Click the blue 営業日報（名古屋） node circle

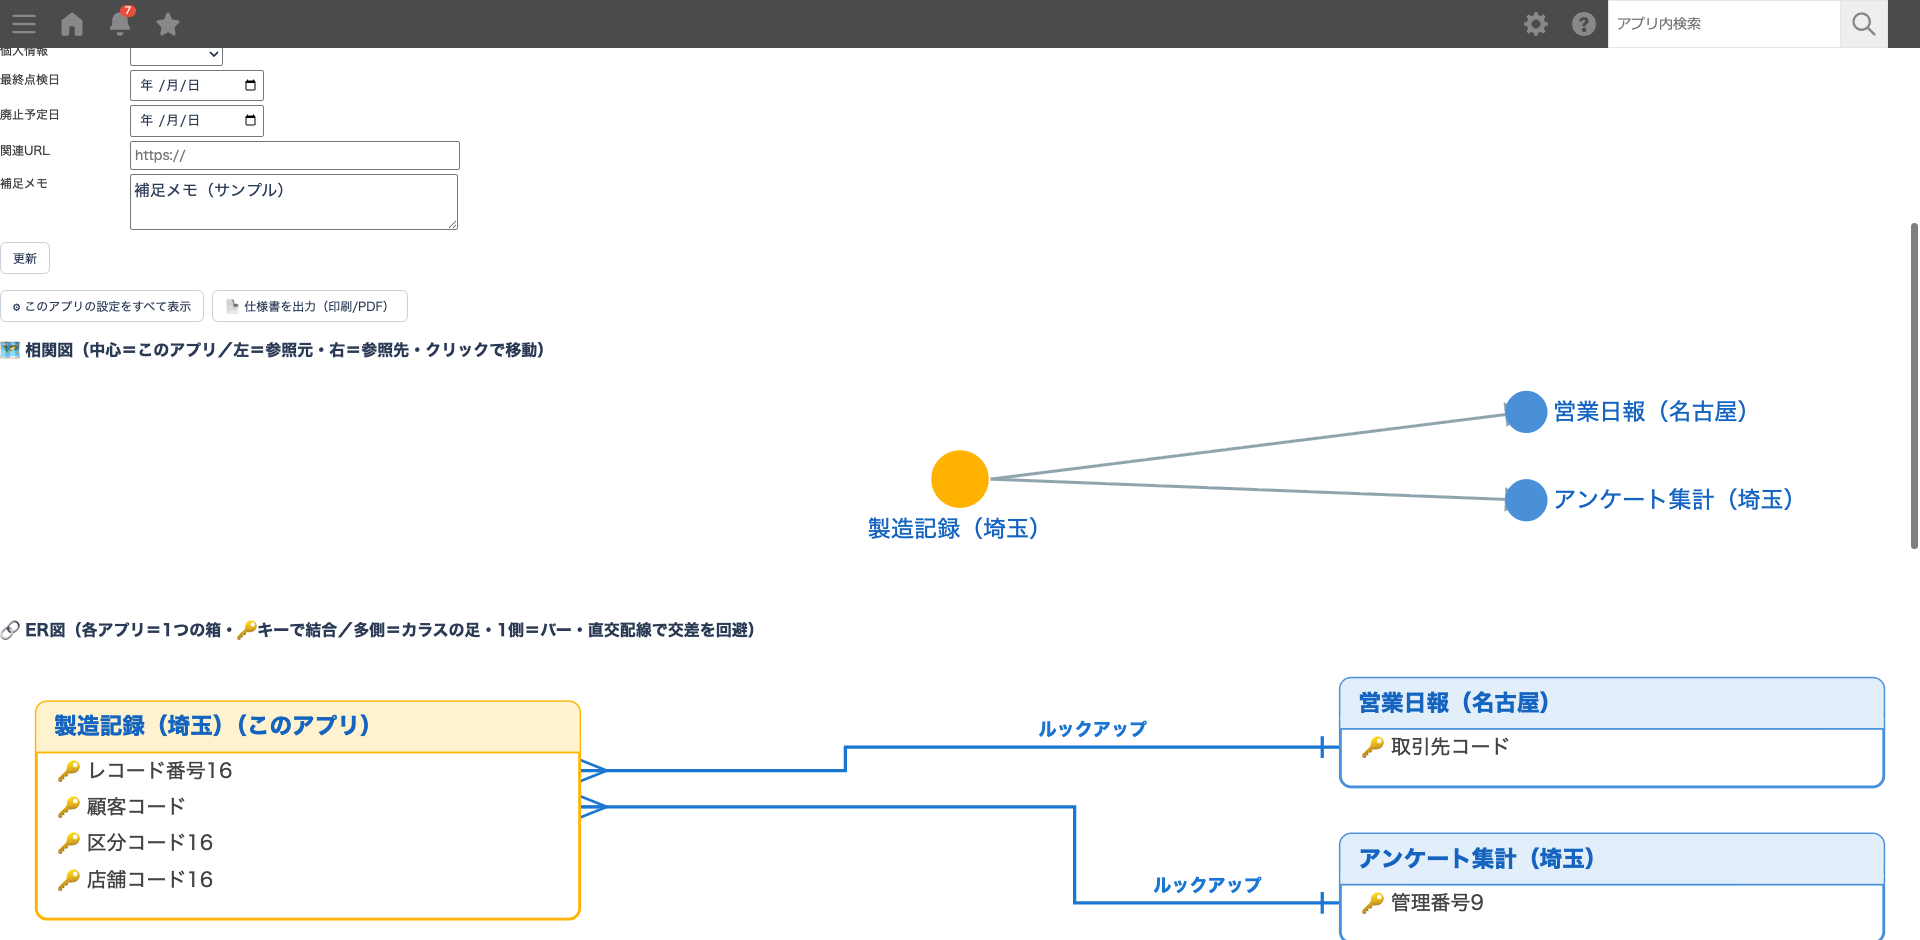1526,412
